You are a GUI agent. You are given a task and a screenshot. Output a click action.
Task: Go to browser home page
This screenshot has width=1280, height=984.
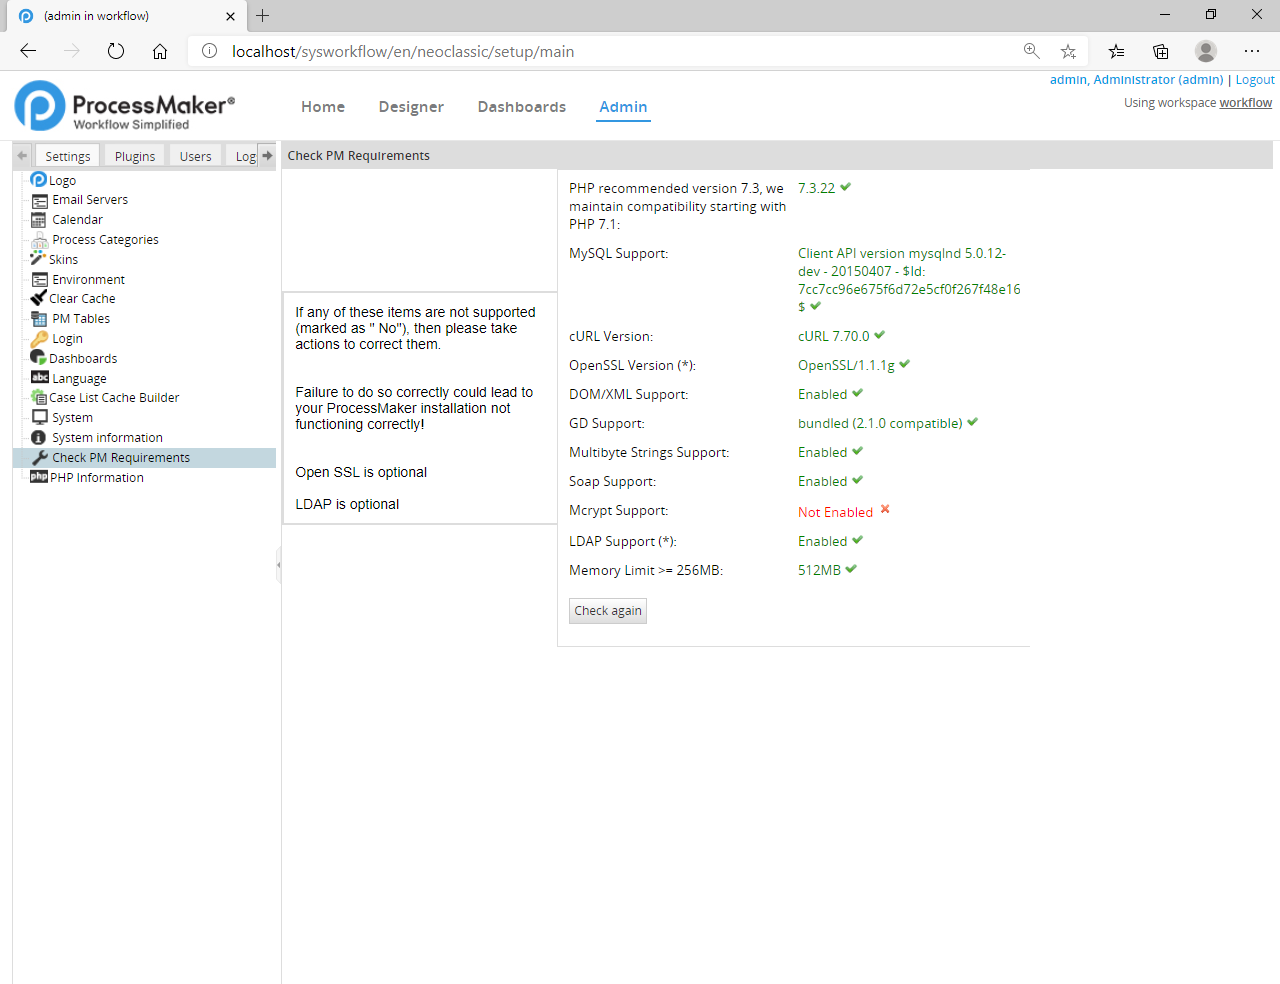tap(160, 51)
